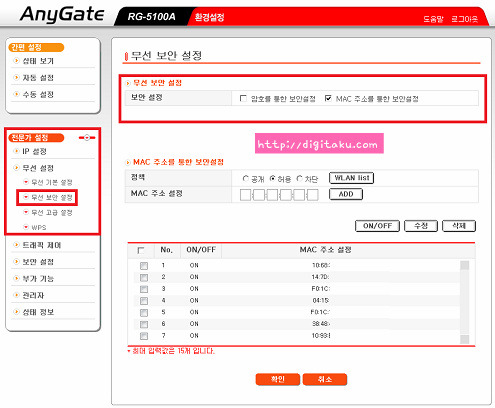The width and height of the screenshot is (495, 408).
Task: Enable 암호를 통한 보안설정 checkbox
Action: pyautogui.click(x=243, y=98)
